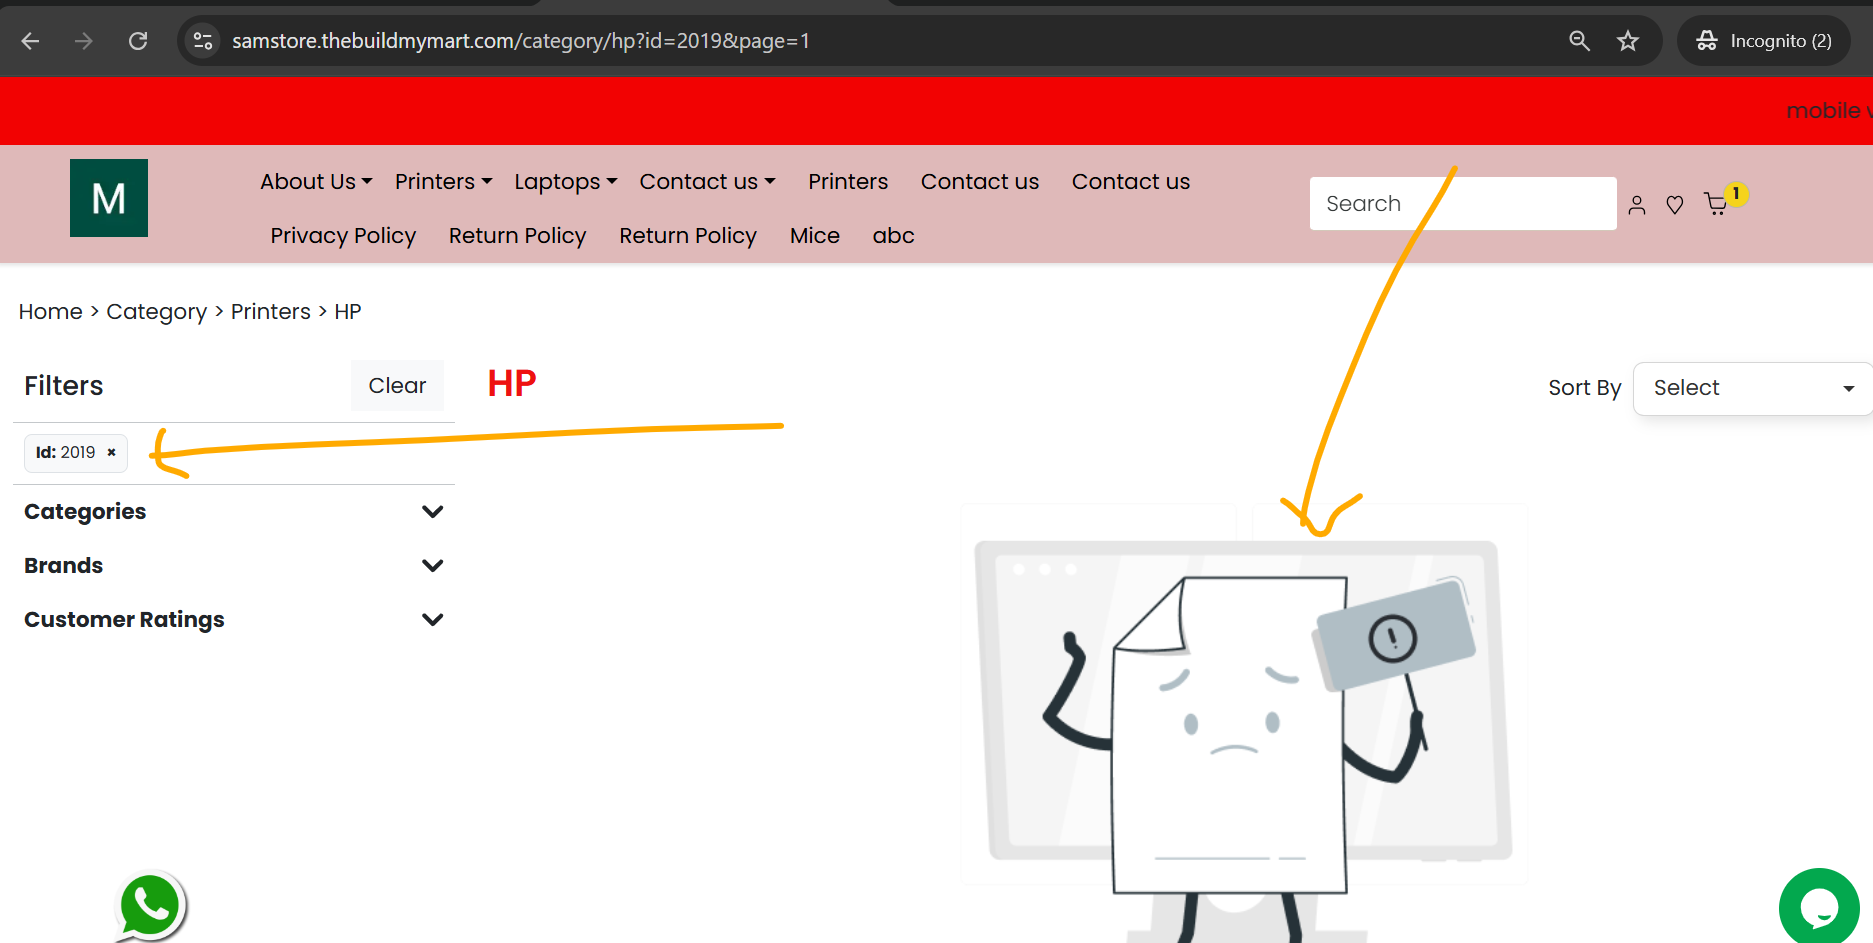The width and height of the screenshot is (1873, 943).
Task: Open the Mice menu item
Action: pyautogui.click(x=815, y=236)
